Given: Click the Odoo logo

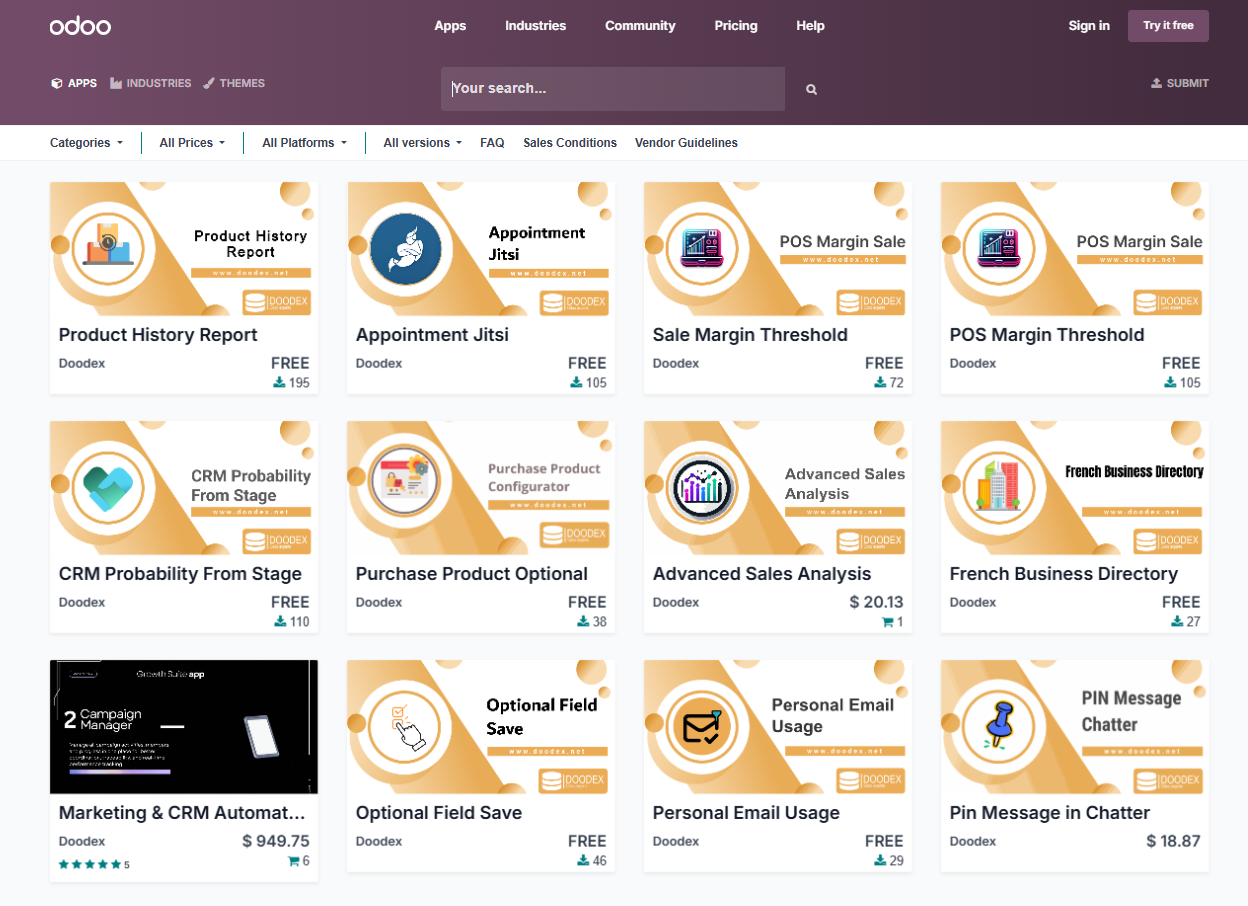Looking at the screenshot, I should (x=80, y=26).
